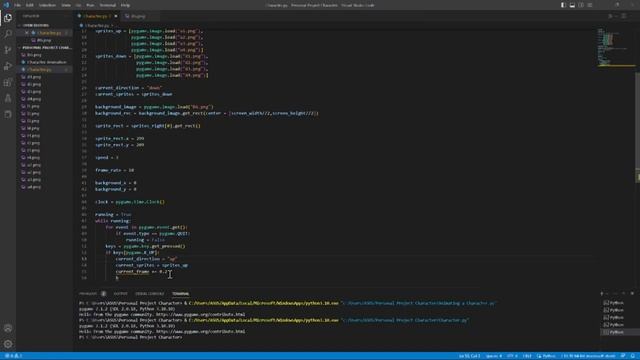Open the Run and Debug view

click(x=8, y=66)
